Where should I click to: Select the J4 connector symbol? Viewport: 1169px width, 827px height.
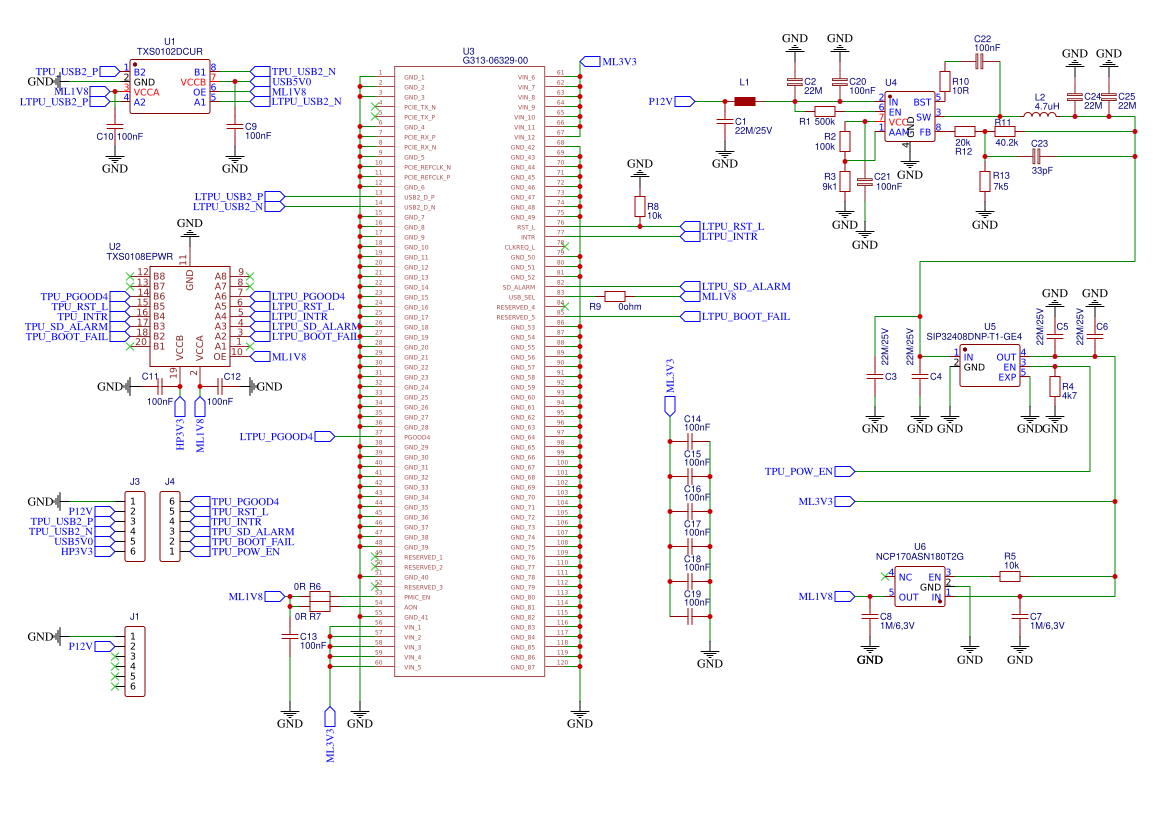click(x=170, y=526)
